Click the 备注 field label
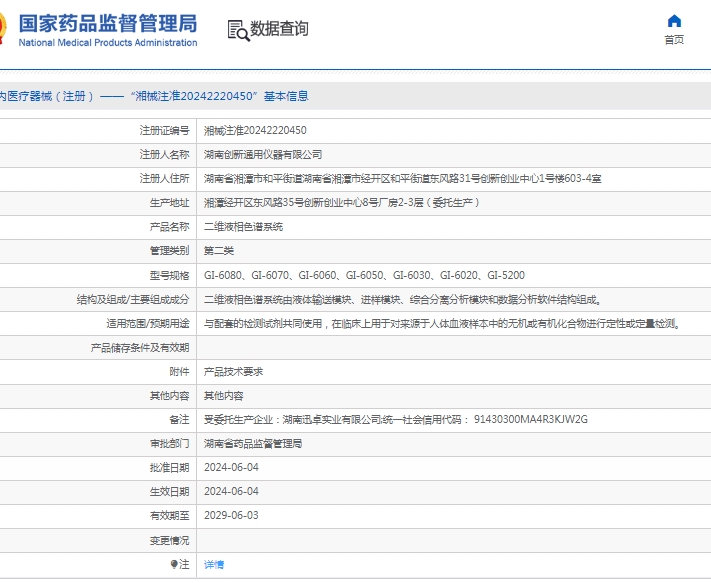The width and height of the screenshot is (711, 583). [179, 420]
